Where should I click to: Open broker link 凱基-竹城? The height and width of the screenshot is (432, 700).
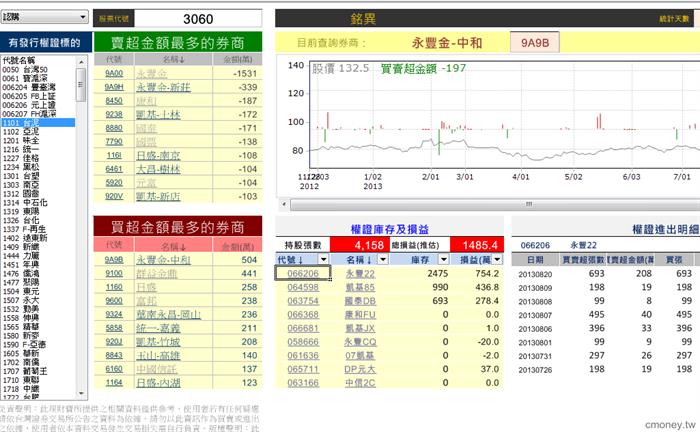(x=158, y=342)
